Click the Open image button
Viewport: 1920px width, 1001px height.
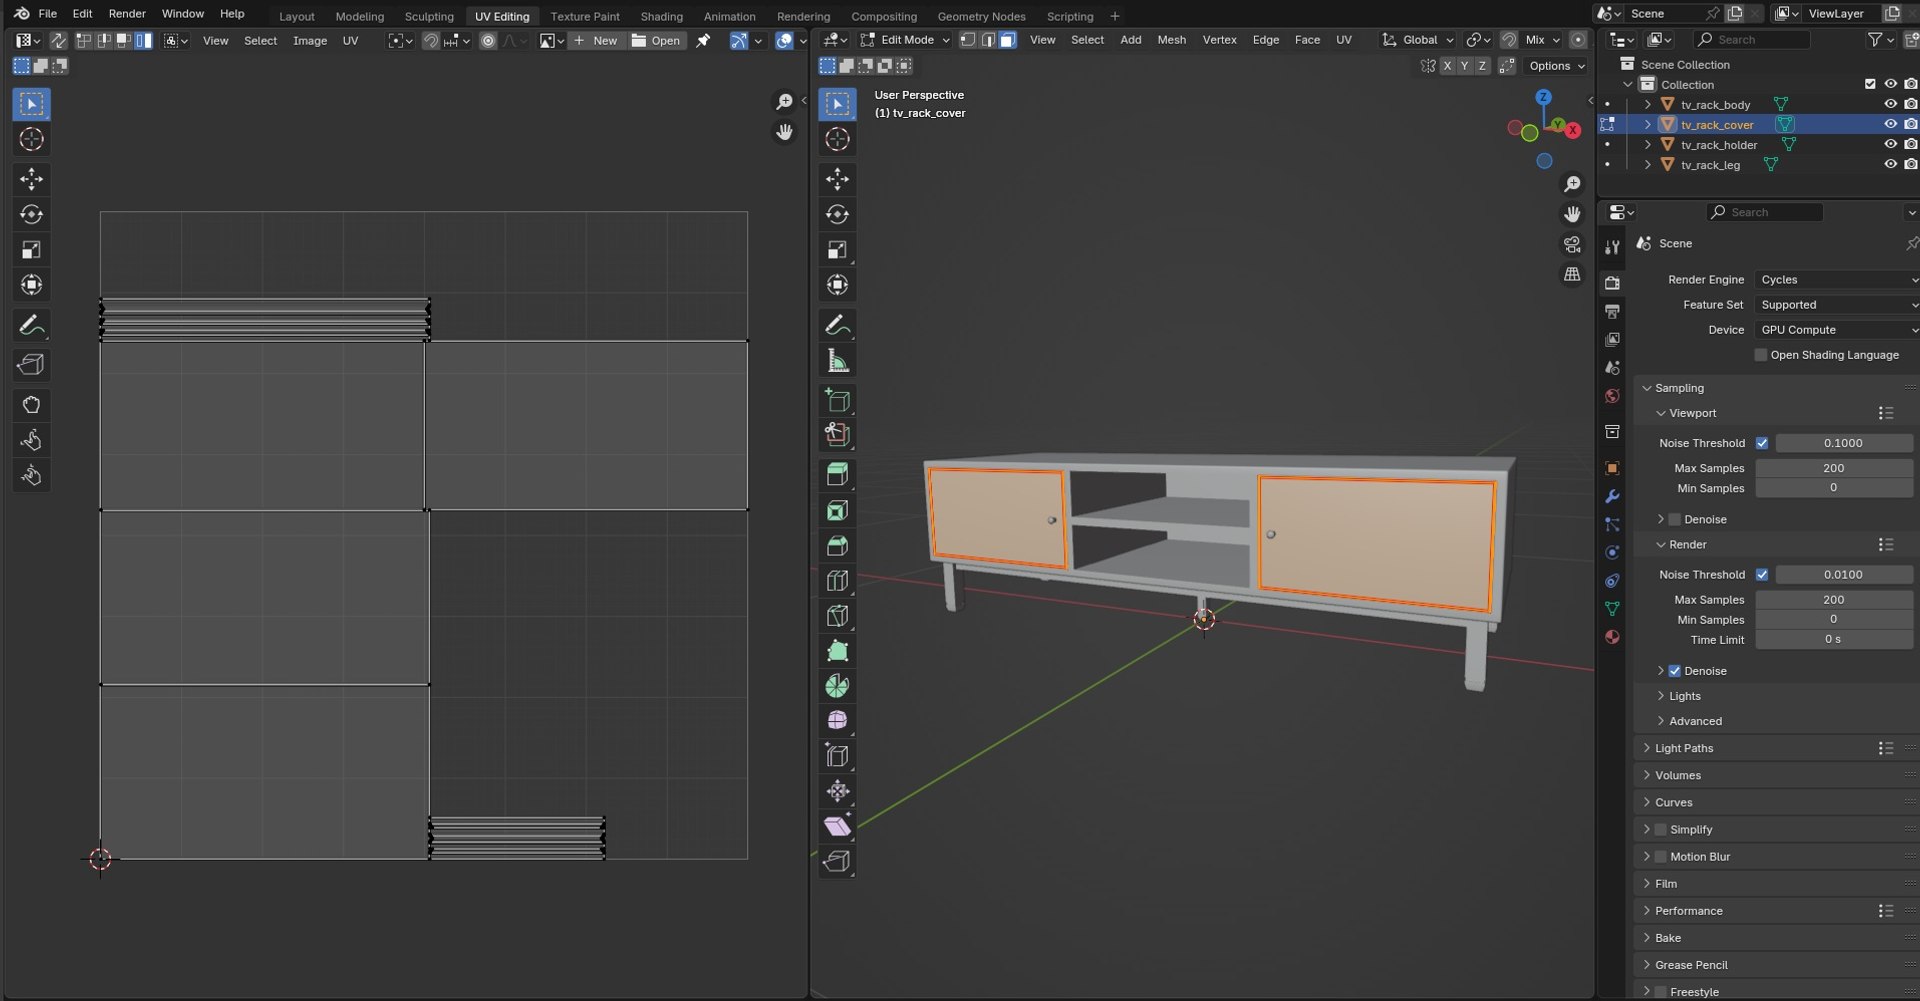(656, 41)
